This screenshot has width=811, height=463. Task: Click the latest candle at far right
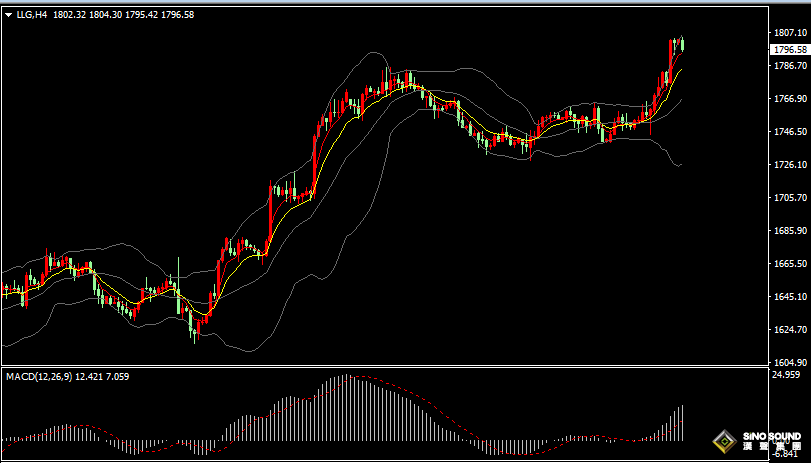pos(682,43)
